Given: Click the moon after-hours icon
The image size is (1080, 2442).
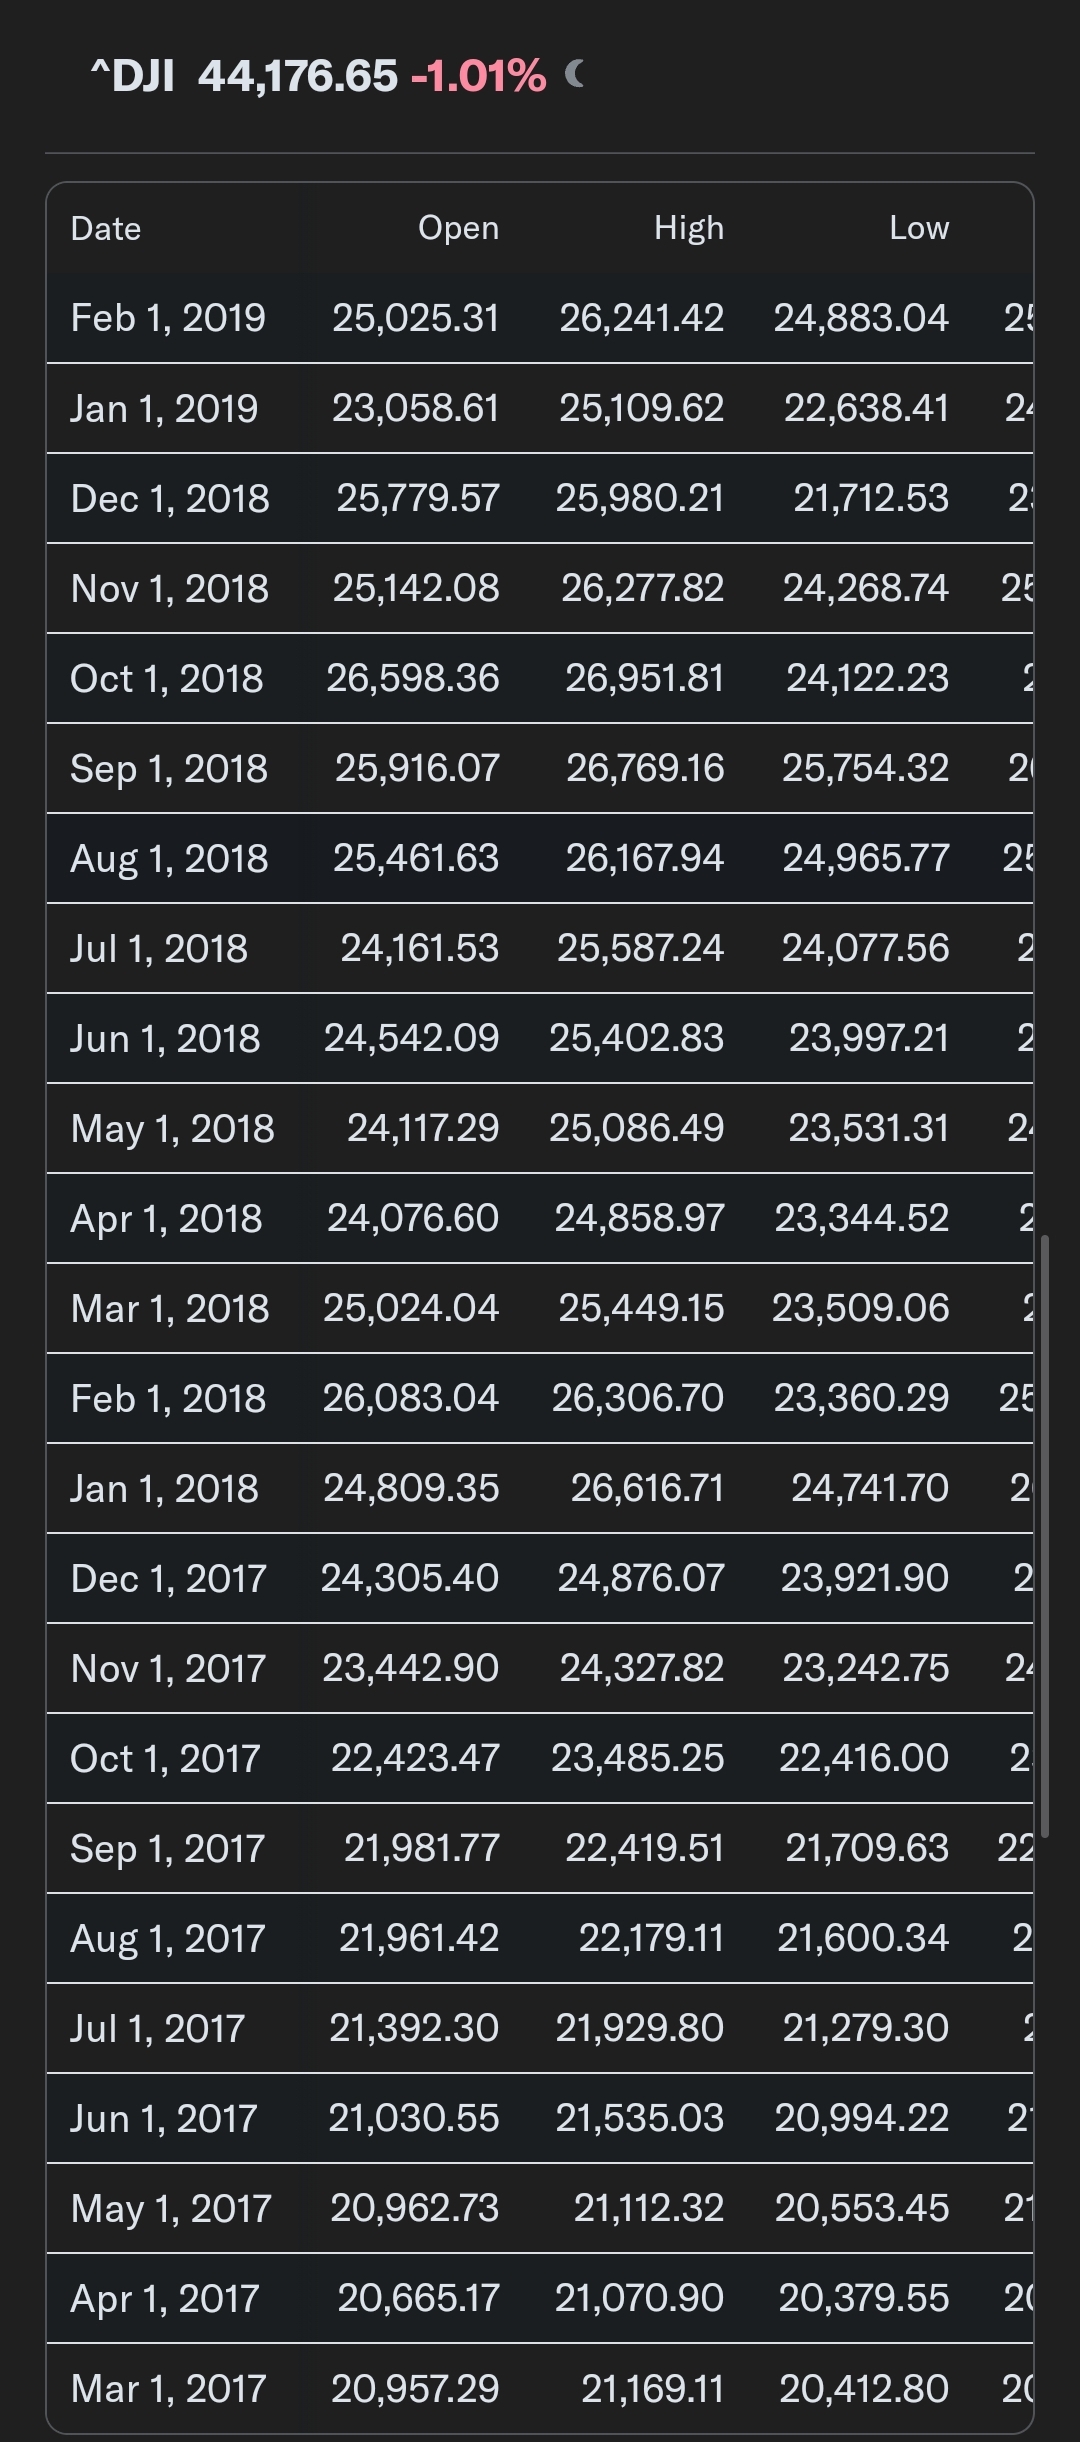Looking at the screenshot, I should point(574,74).
